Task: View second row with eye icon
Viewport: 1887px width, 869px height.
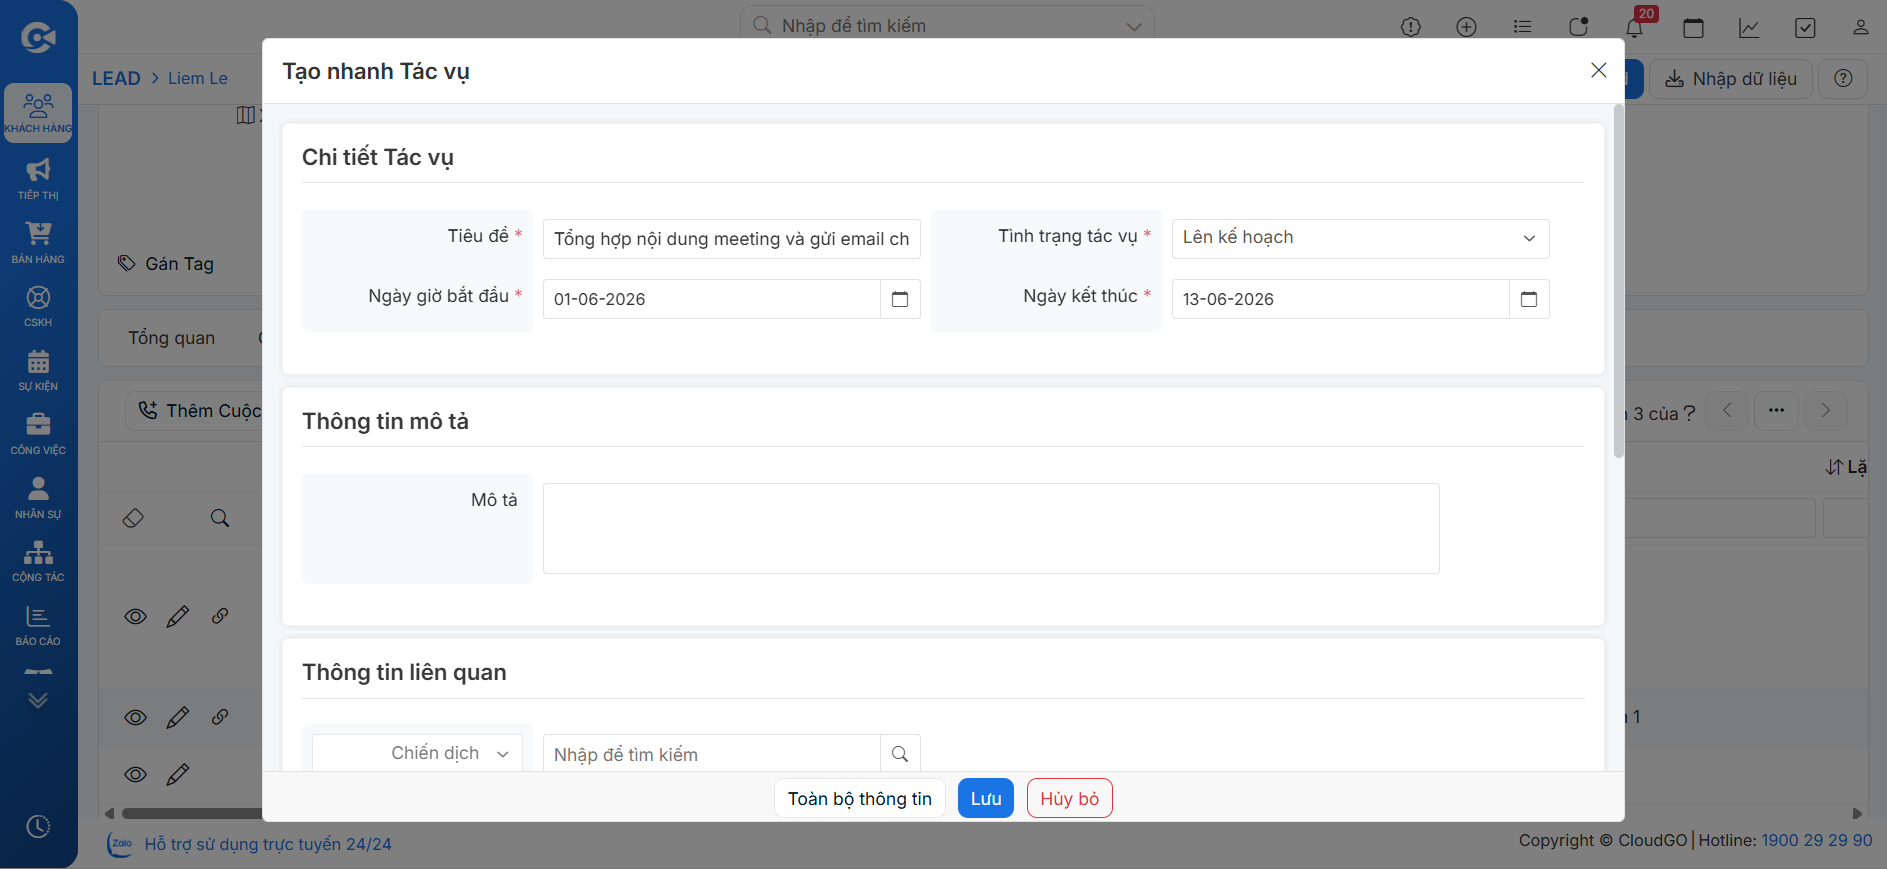Action: [135, 717]
